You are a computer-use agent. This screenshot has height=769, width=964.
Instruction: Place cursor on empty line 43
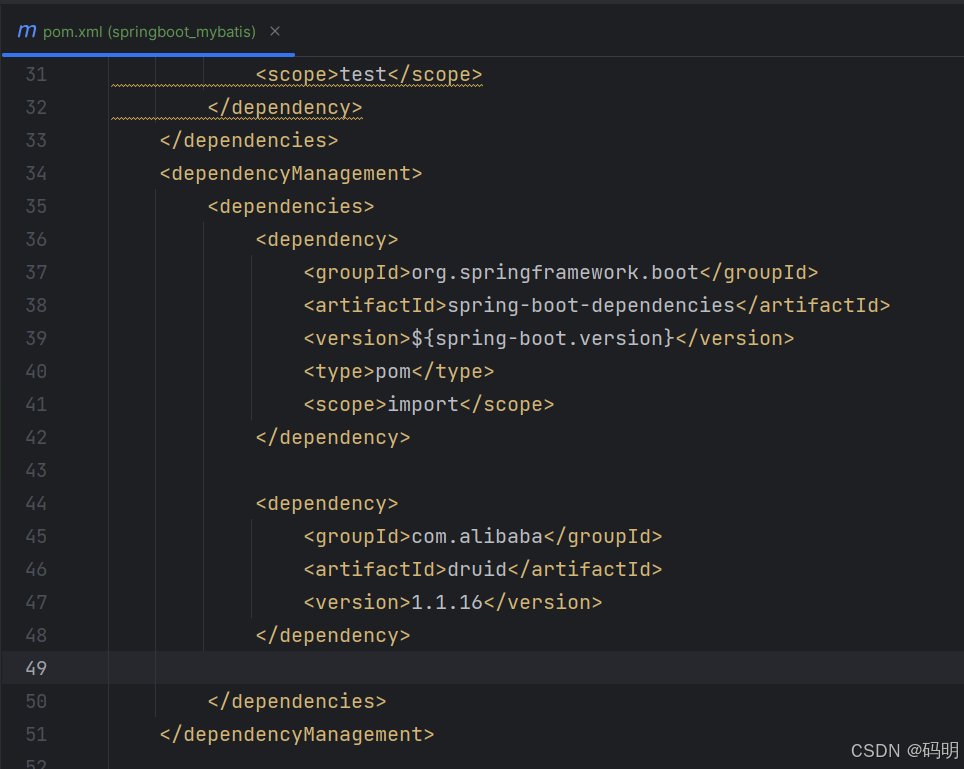pyautogui.click(x=300, y=470)
